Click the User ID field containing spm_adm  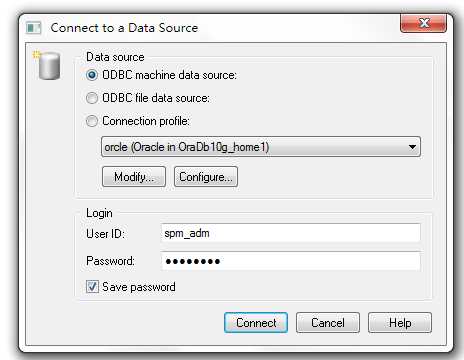click(290, 233)
